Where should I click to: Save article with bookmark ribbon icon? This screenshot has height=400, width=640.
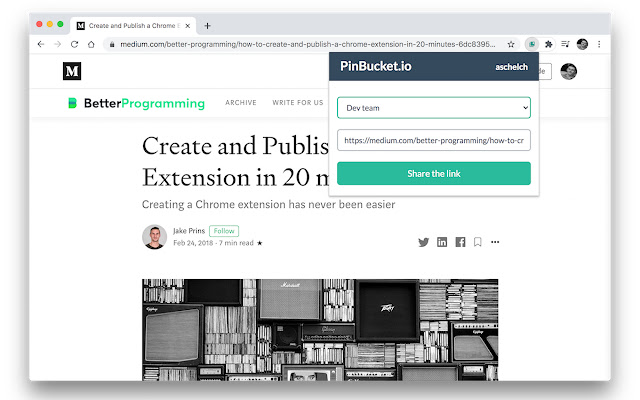click(478, 242)
